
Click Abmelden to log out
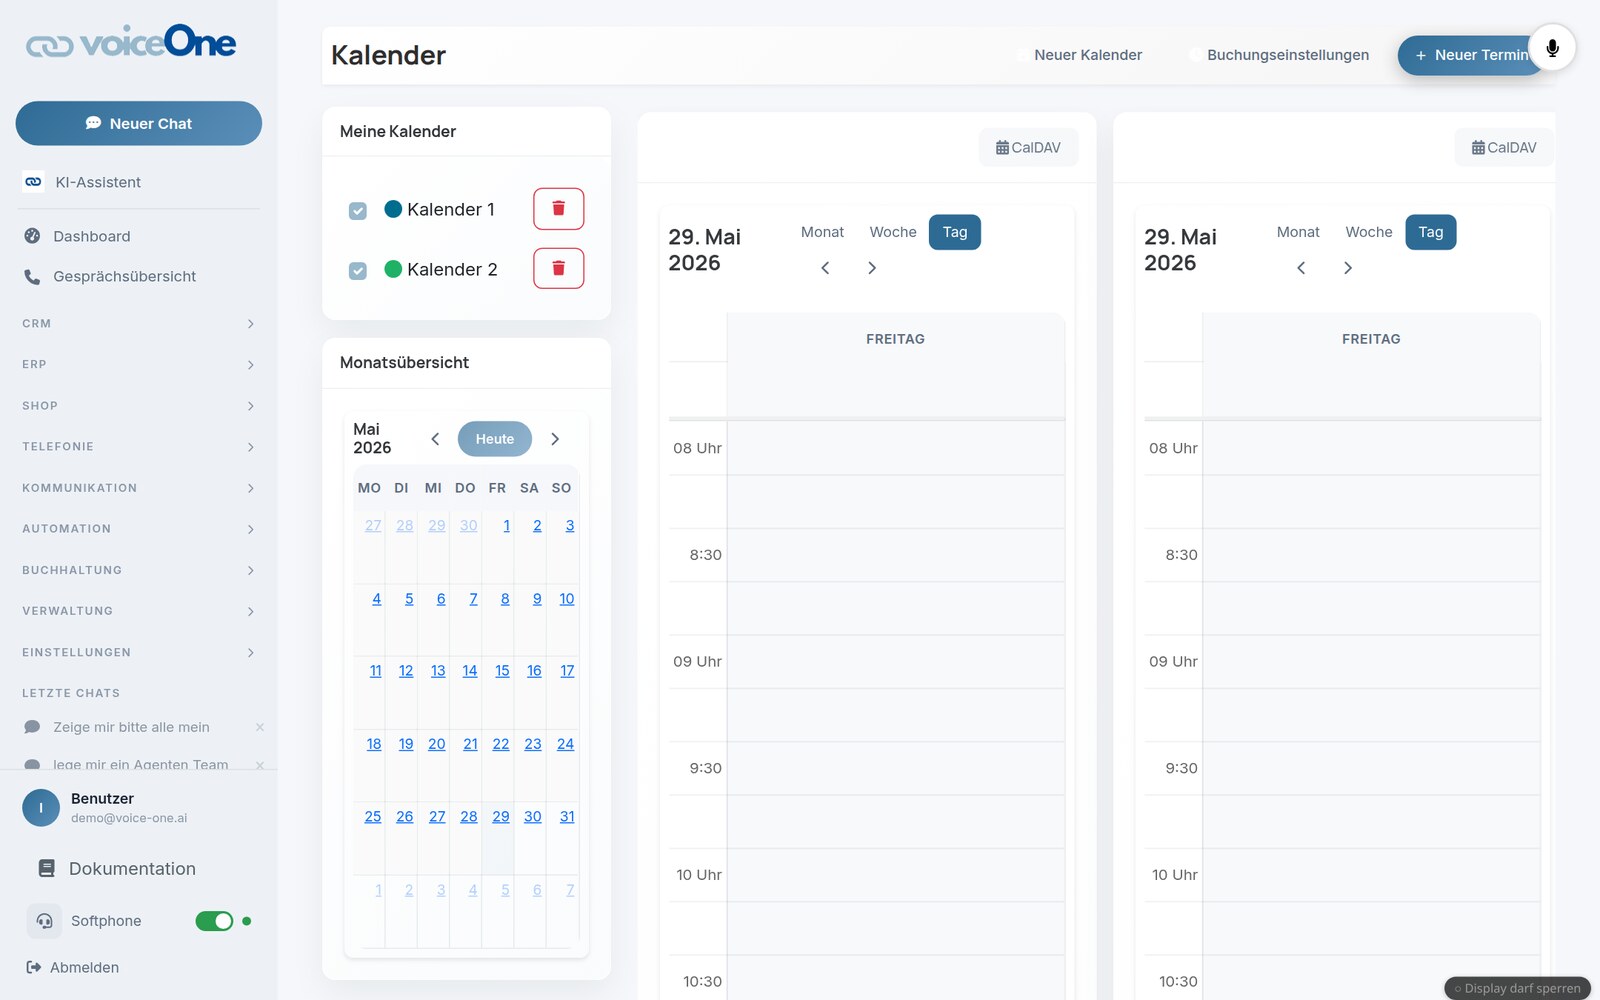(x=73, y=967)
